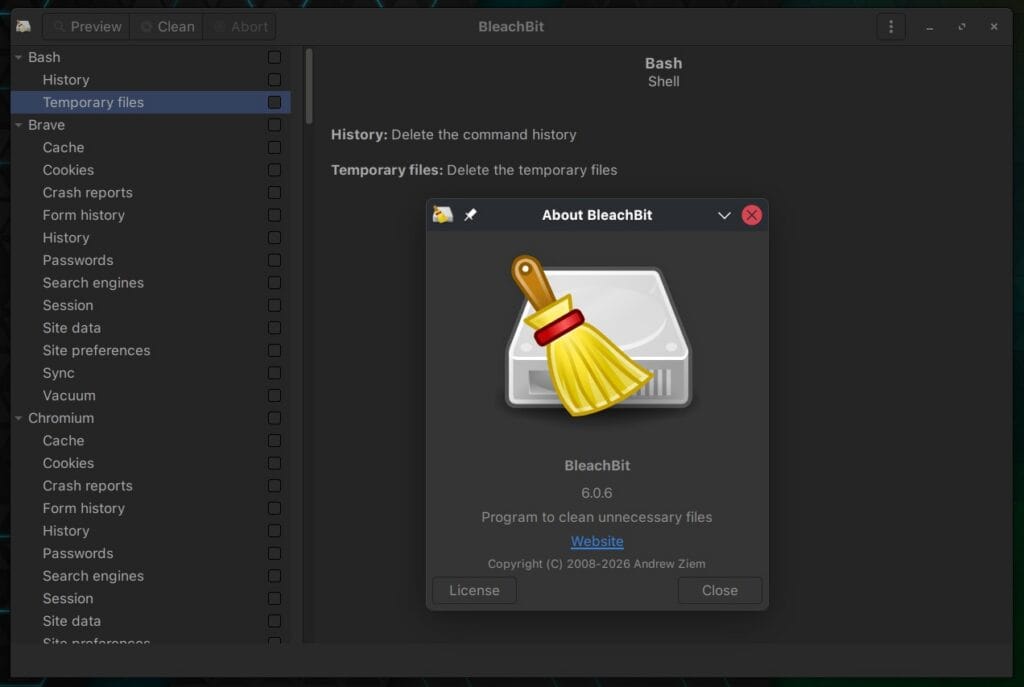Toggle the Brave group checkbox

274,125
